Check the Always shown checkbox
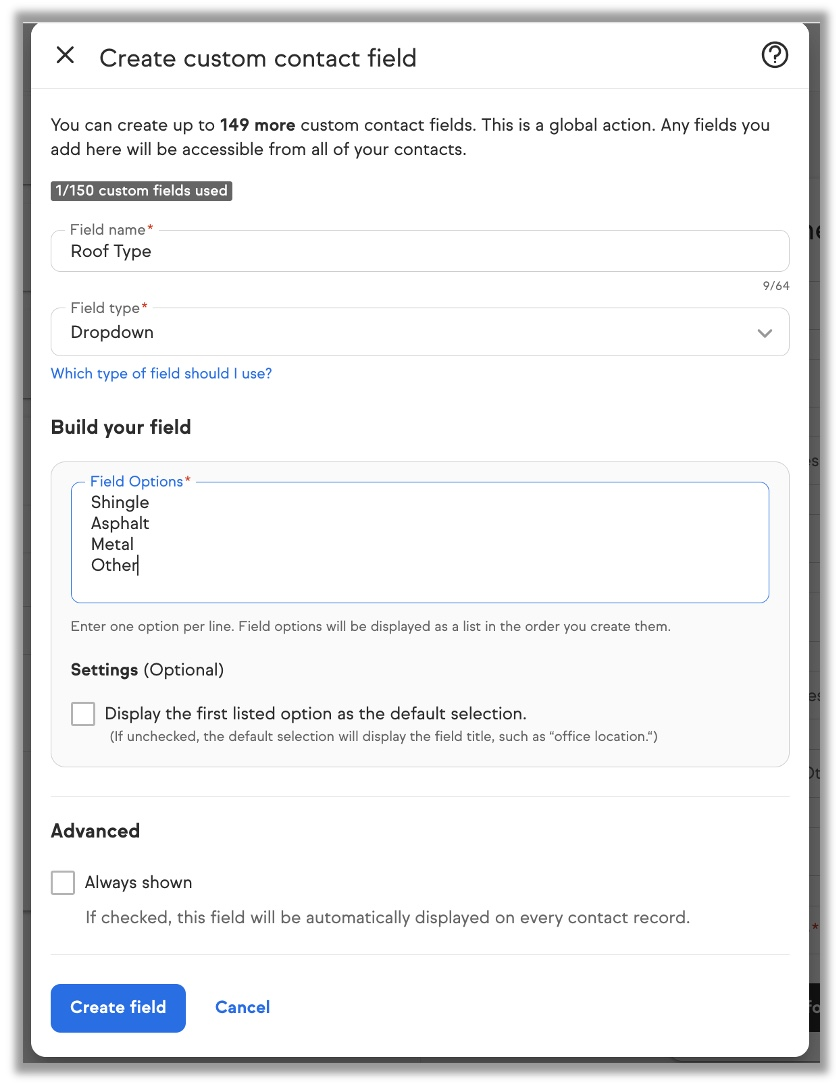This screenshot has width=836, height=1086. point(63,883)
